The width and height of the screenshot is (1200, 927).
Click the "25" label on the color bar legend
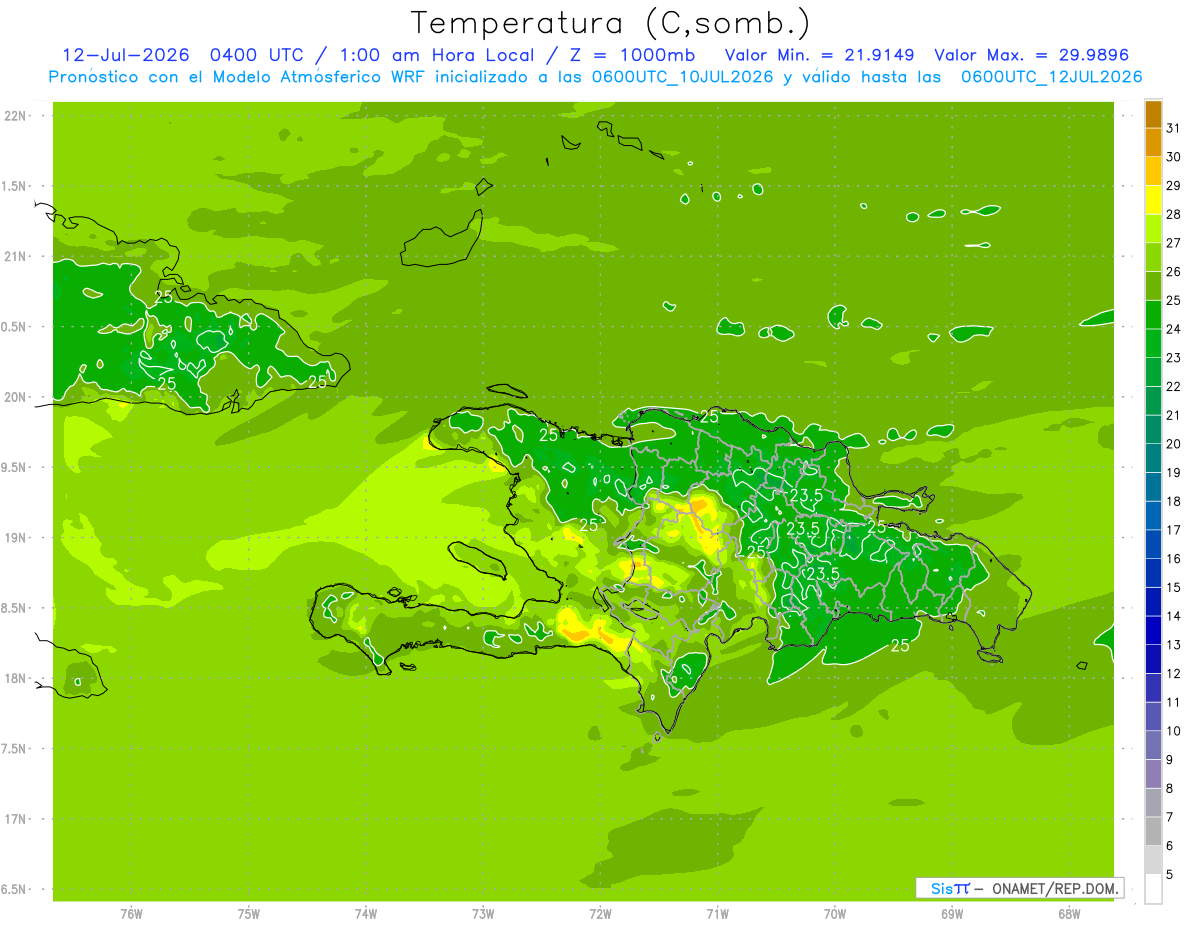(1174, 300)
